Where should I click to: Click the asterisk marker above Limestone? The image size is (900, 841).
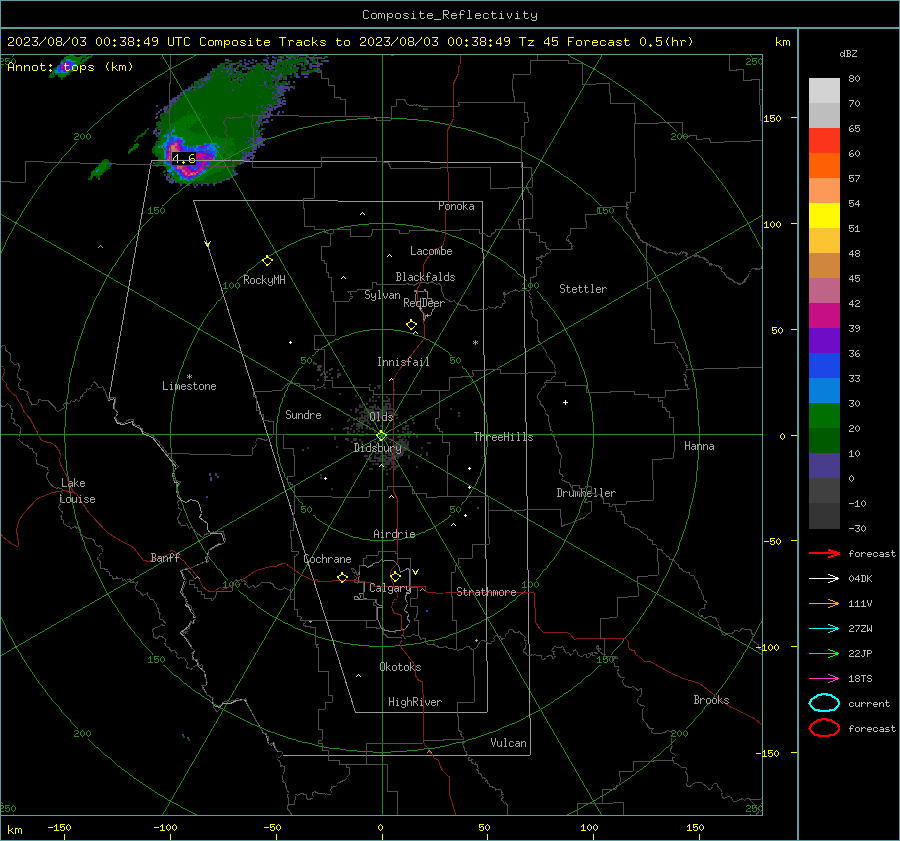189,377
